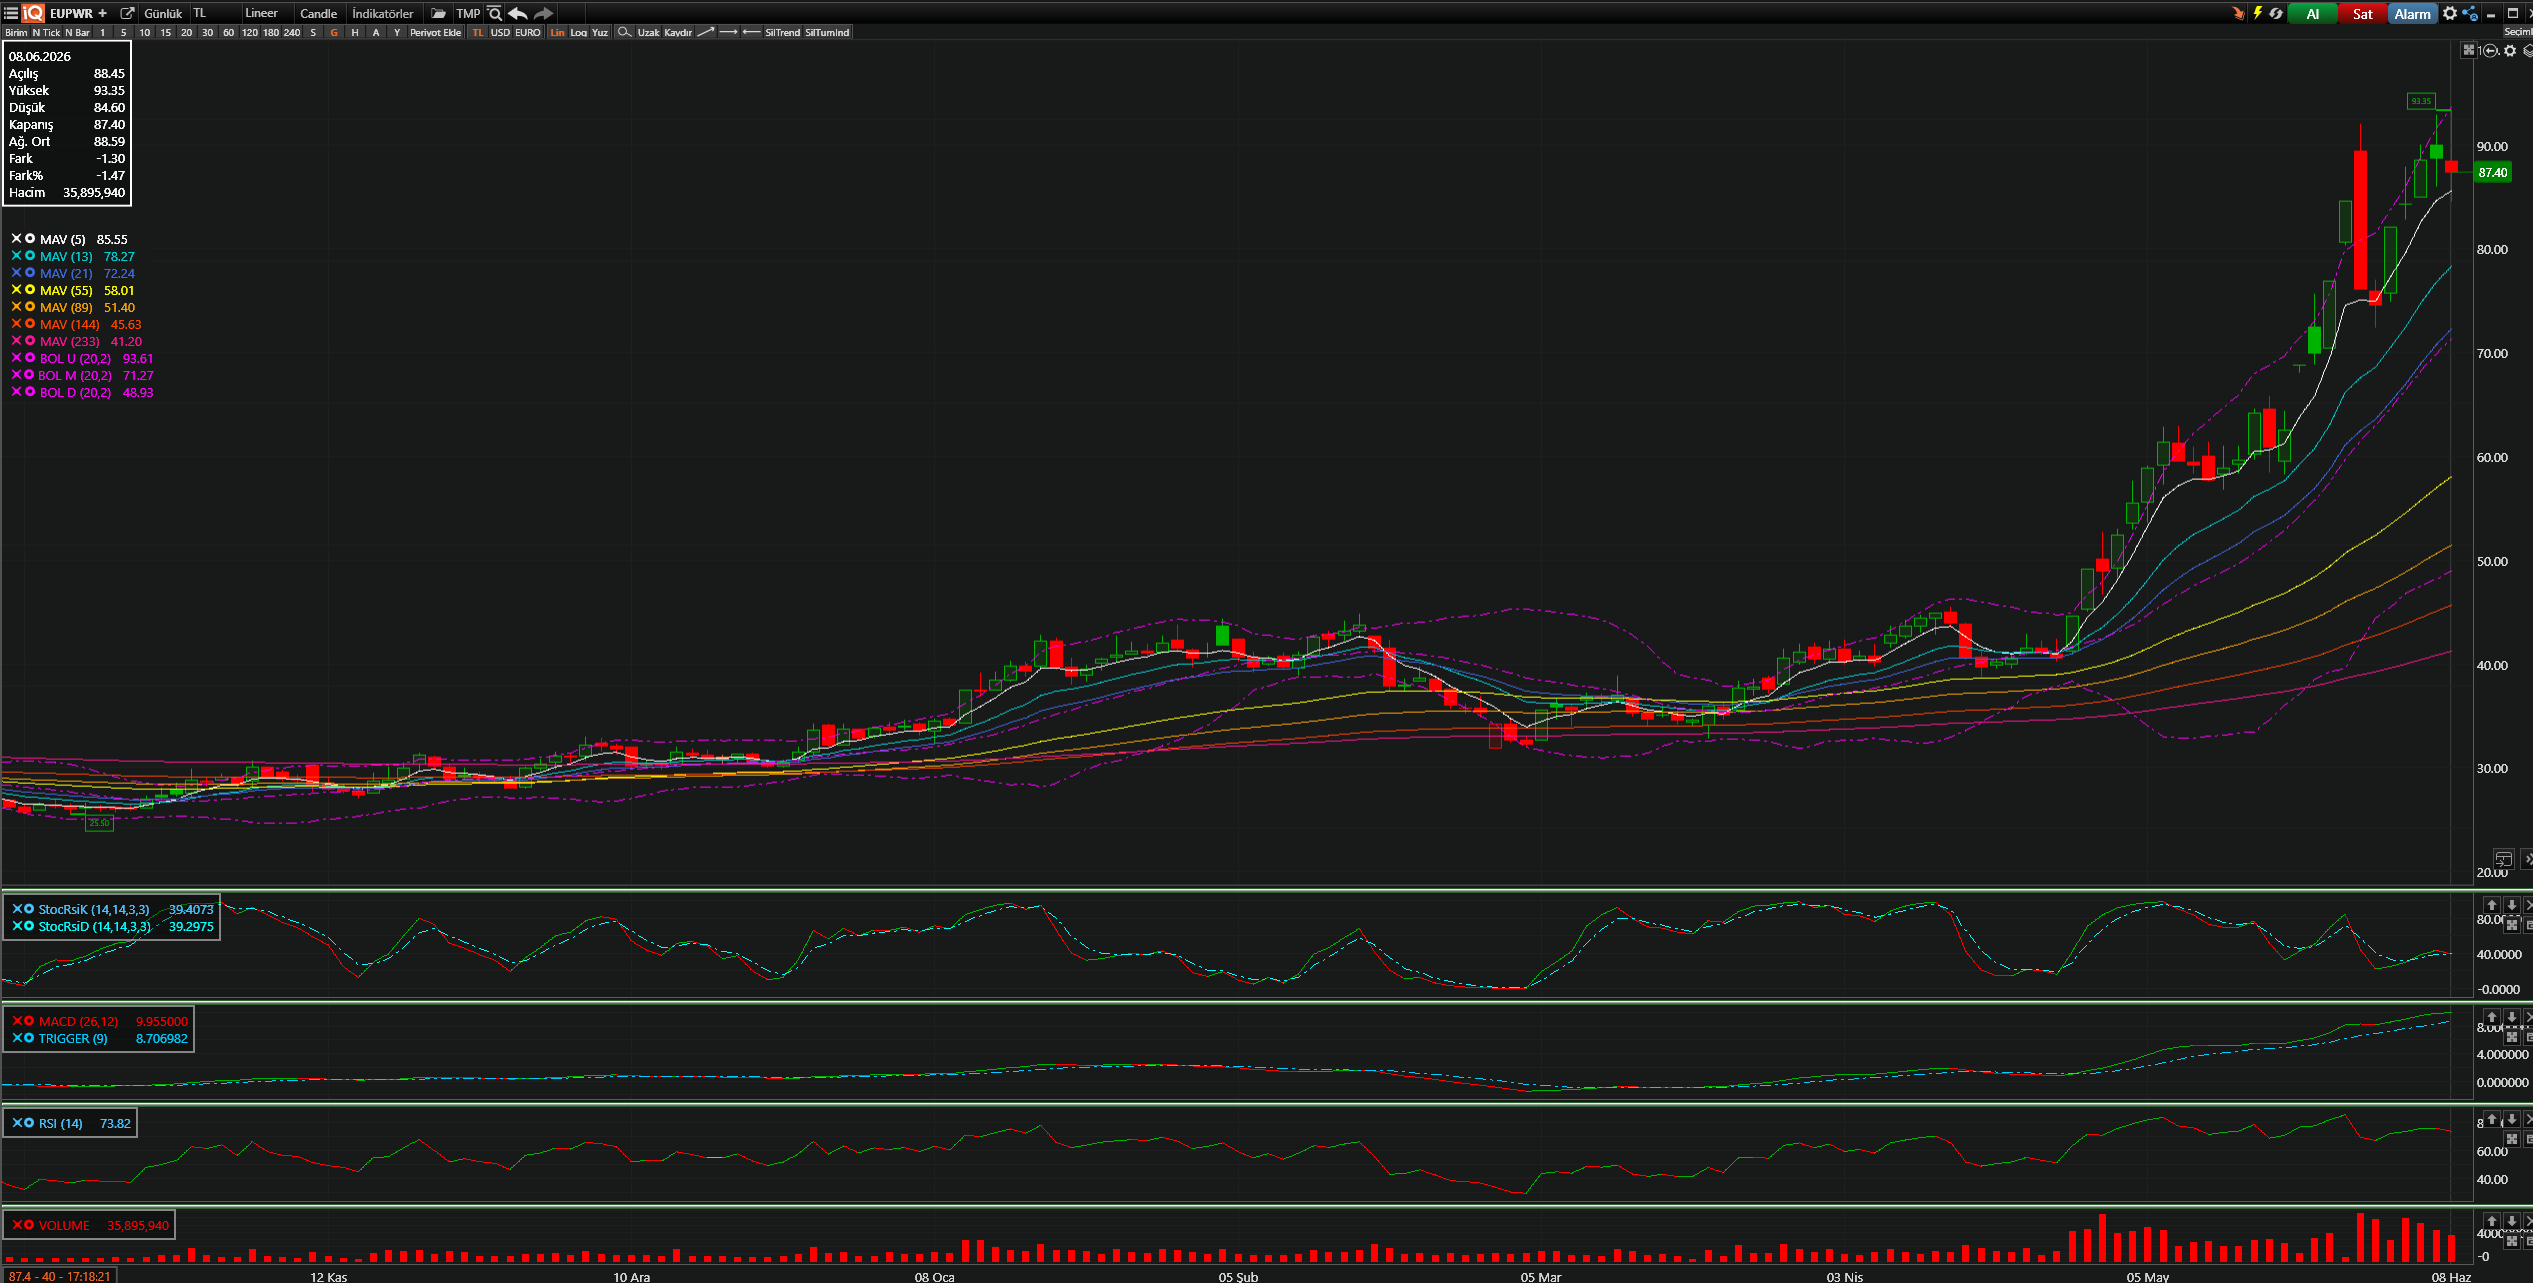Image resolution: width=2533 pixels, height=1283 pixels.
Task: Select the A monthly period
Action: click(x=376, y=32)
